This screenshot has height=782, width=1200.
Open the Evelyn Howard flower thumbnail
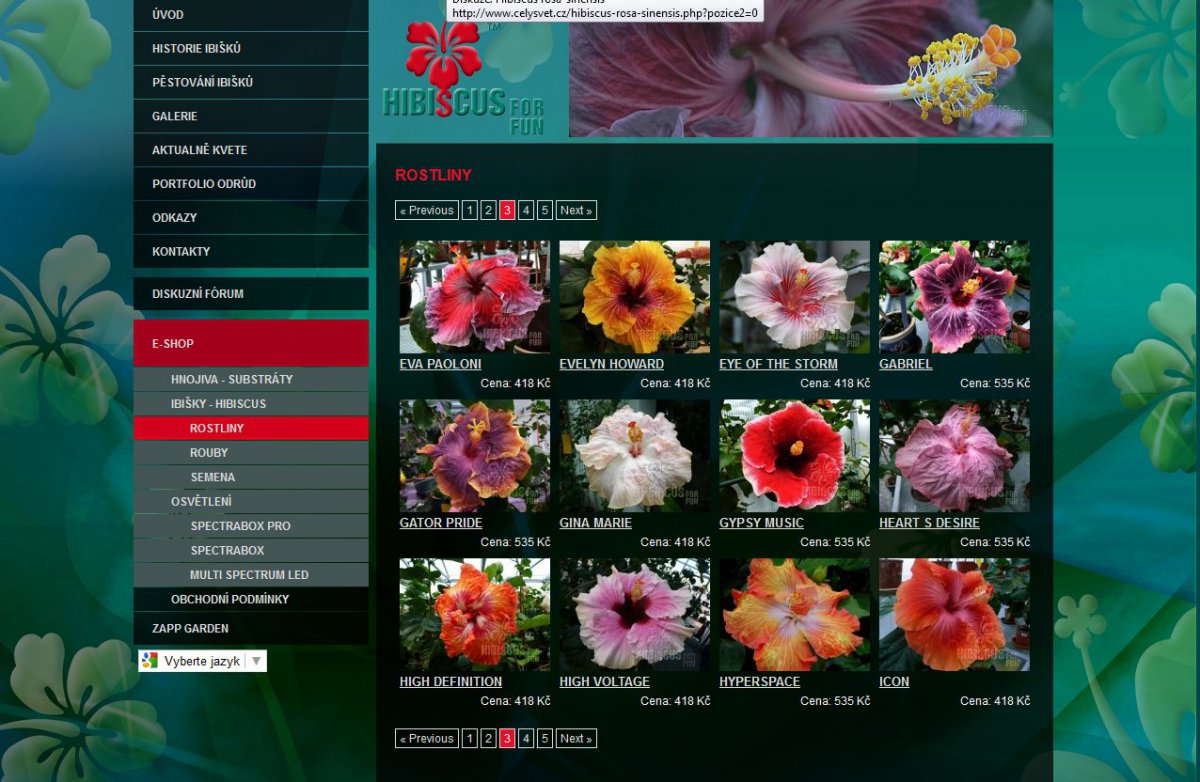pyautogui.click(x=635, y=296)
